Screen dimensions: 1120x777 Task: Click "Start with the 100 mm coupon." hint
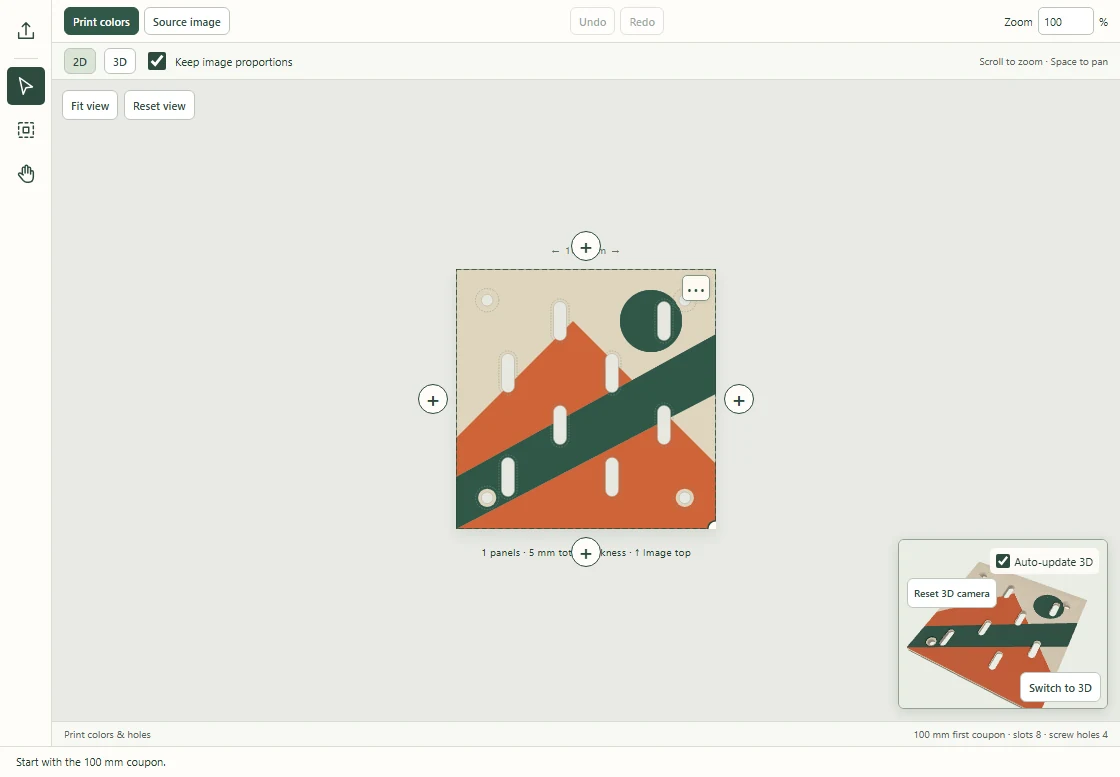[91, 762]
